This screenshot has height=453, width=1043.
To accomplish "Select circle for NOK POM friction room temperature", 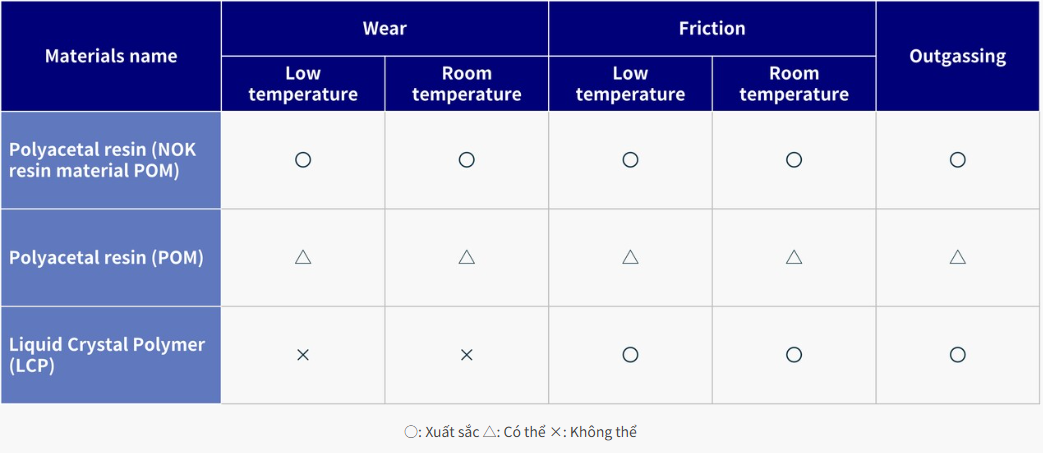I will (x=794, y=160).
